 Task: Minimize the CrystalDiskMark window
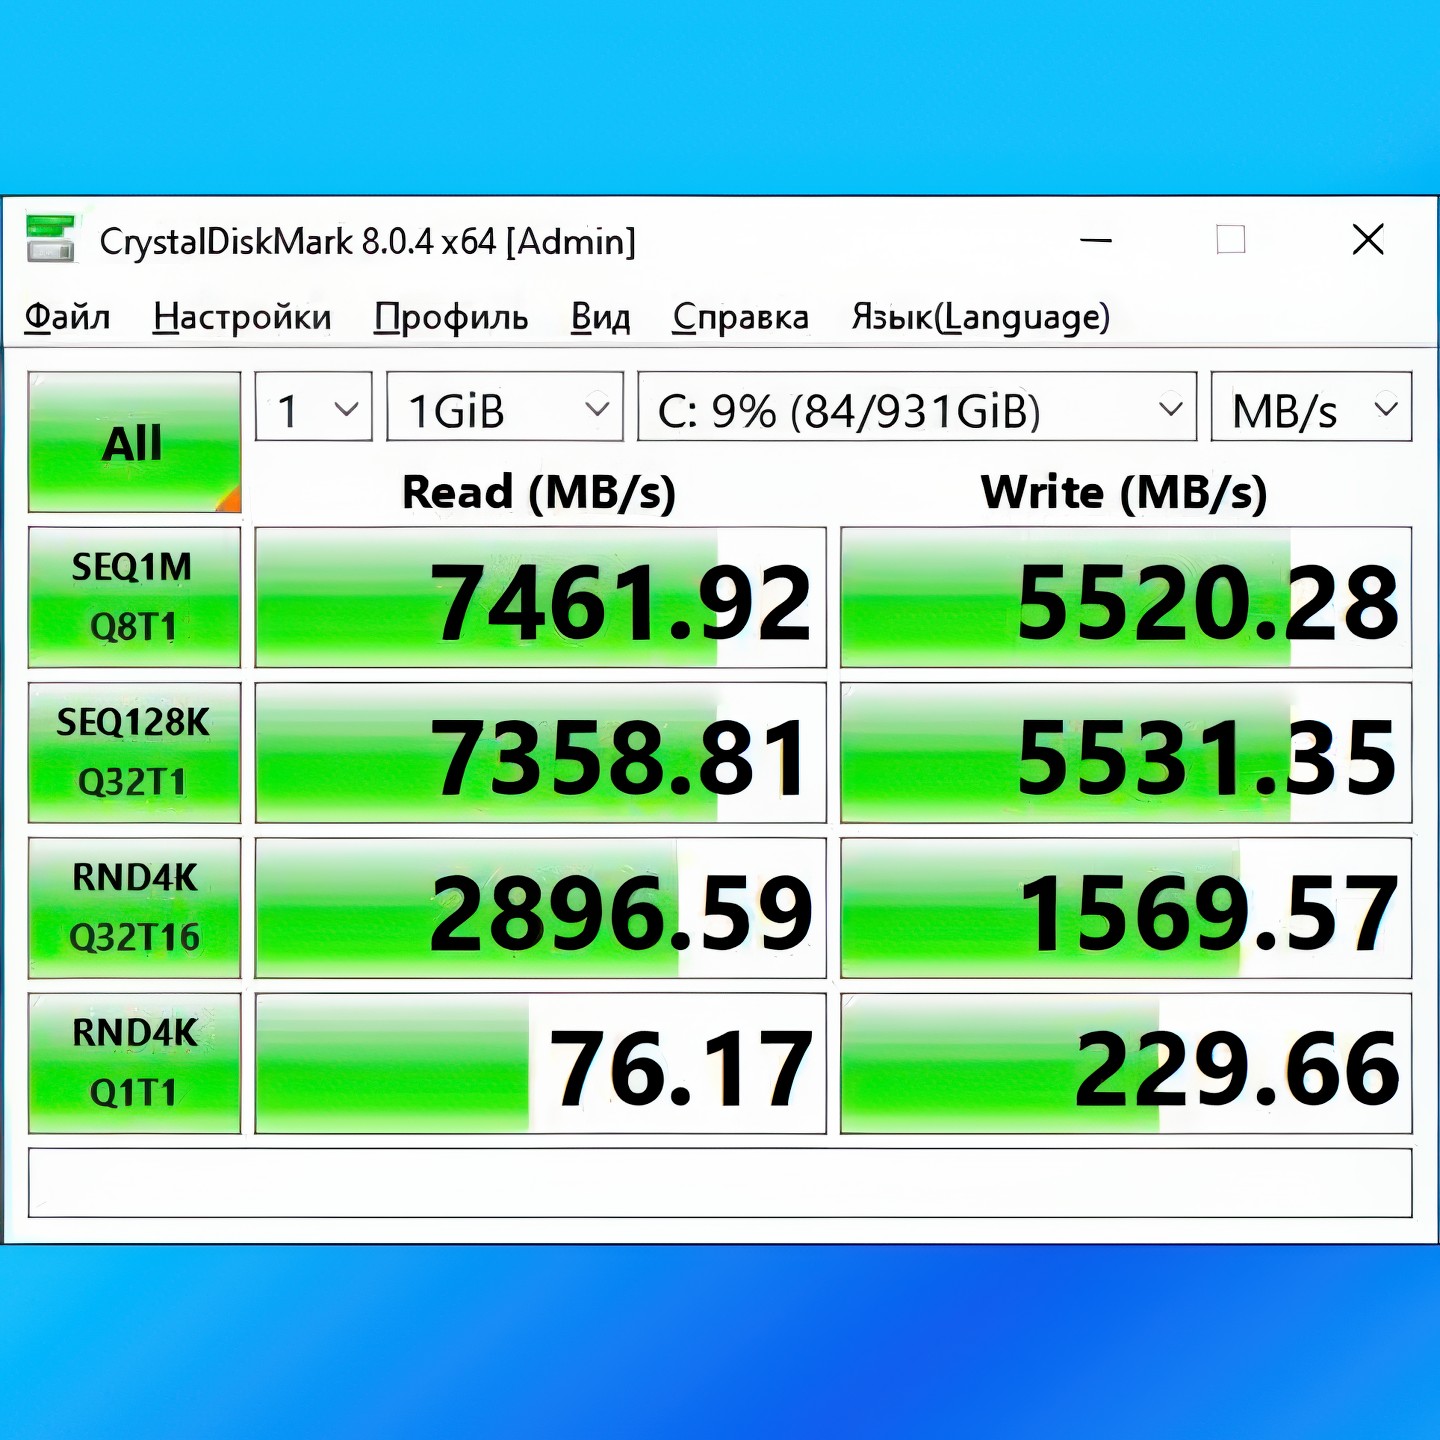[x=1096, y=240]
